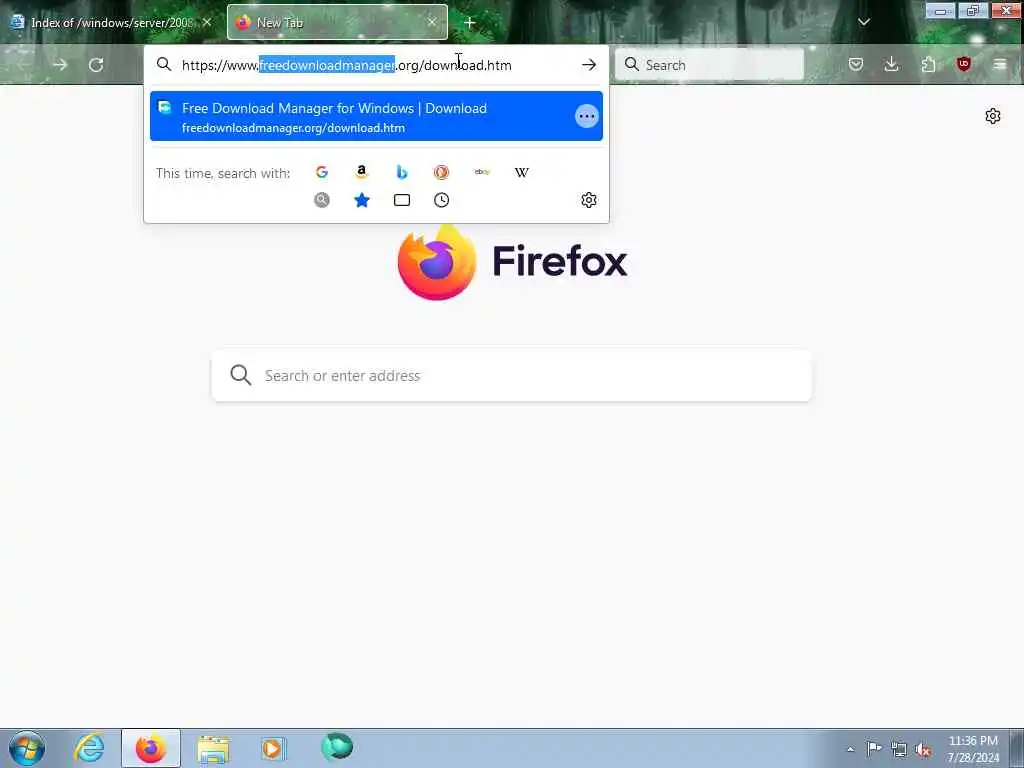Open the clock showing 11:36 PM

(x=973, y=749)
